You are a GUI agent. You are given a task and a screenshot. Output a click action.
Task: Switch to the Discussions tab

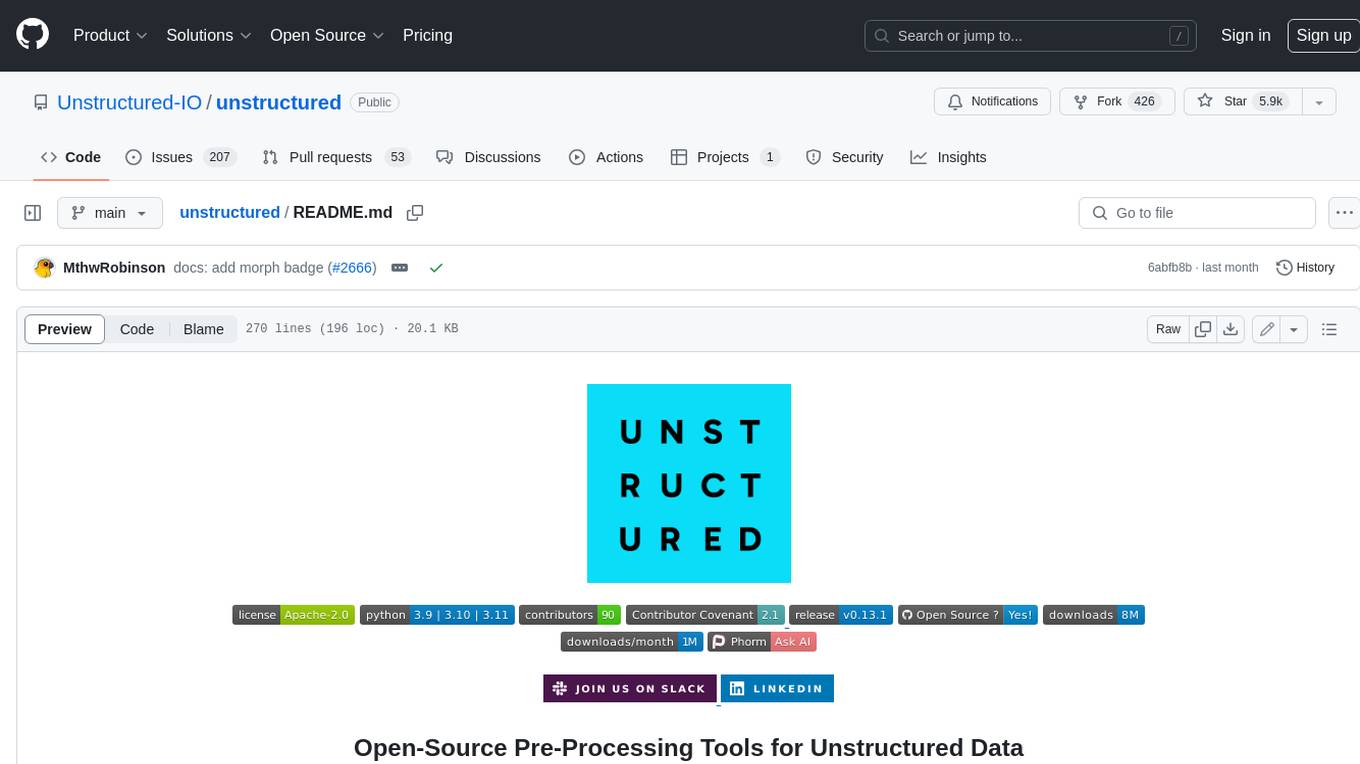click(x=489, y=157)
